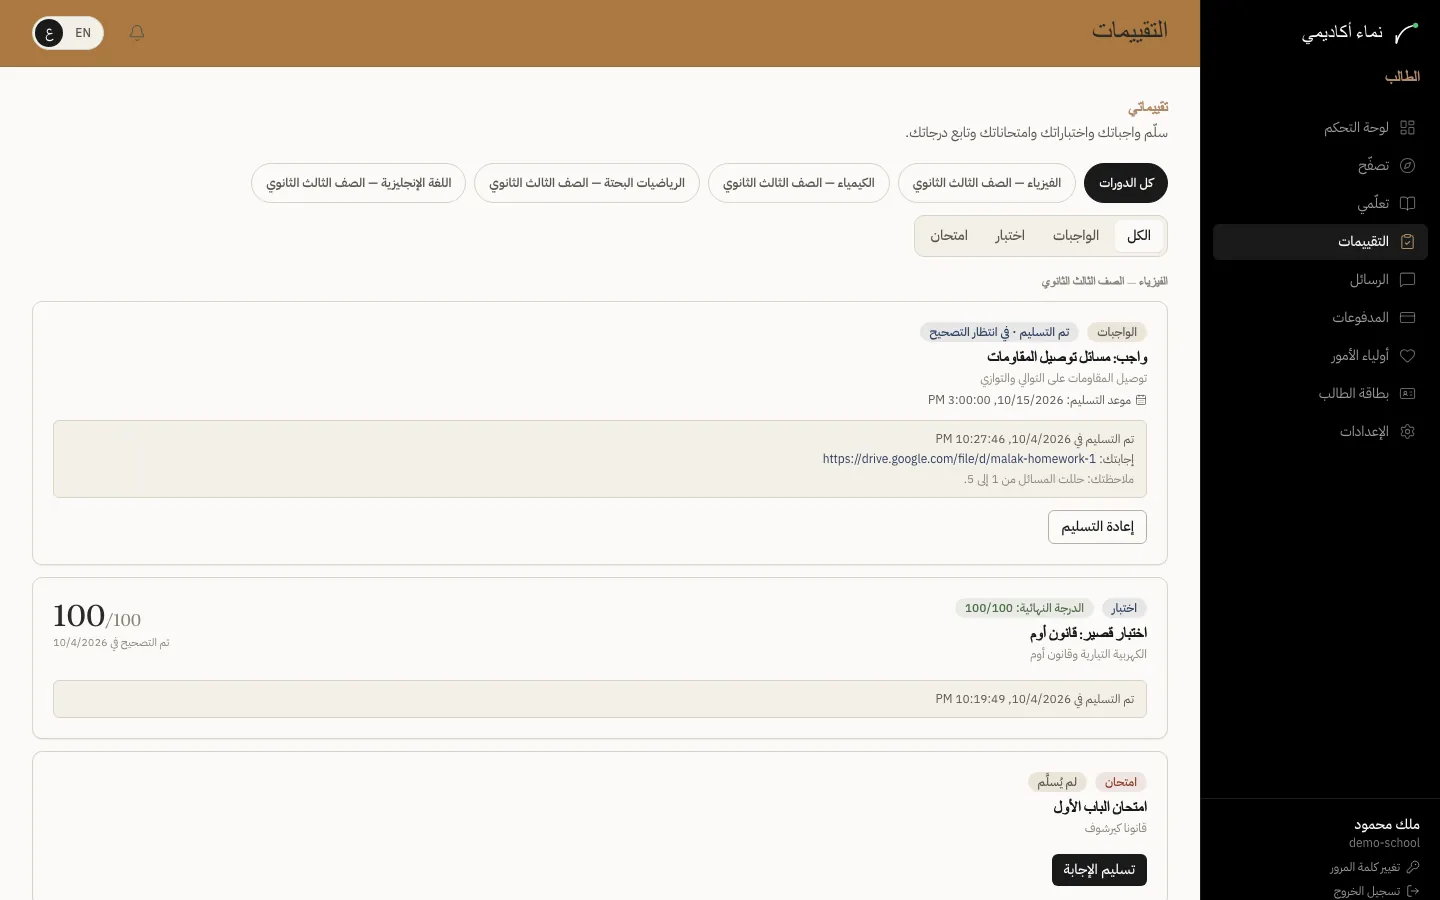Filter by كل الدورات chip

pyautogui.click(x=1126, y=183)
